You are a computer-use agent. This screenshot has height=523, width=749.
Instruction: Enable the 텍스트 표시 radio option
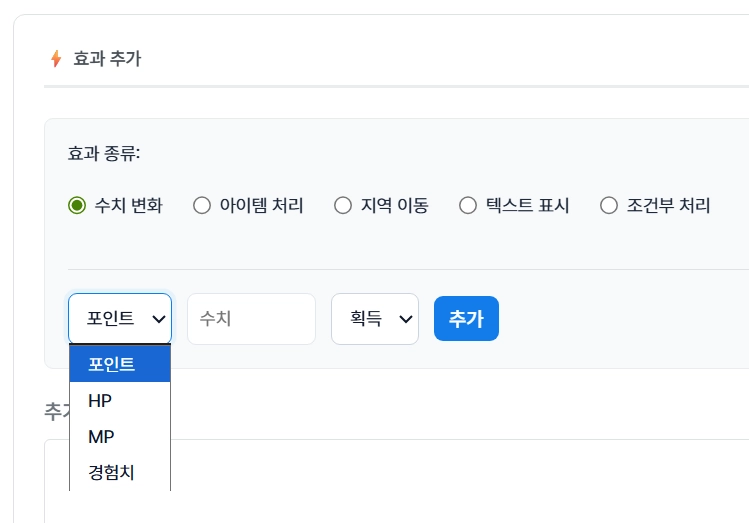[467, 206]
